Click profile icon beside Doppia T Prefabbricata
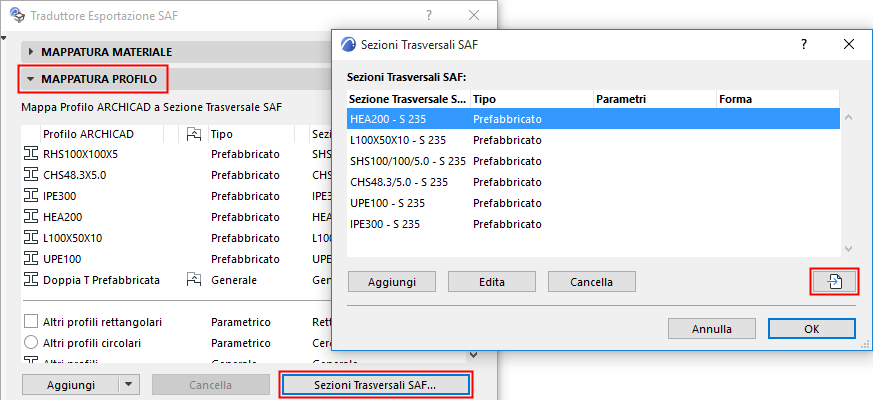The image size is (873, 400). pyautogui.click(x=30, y=280)
